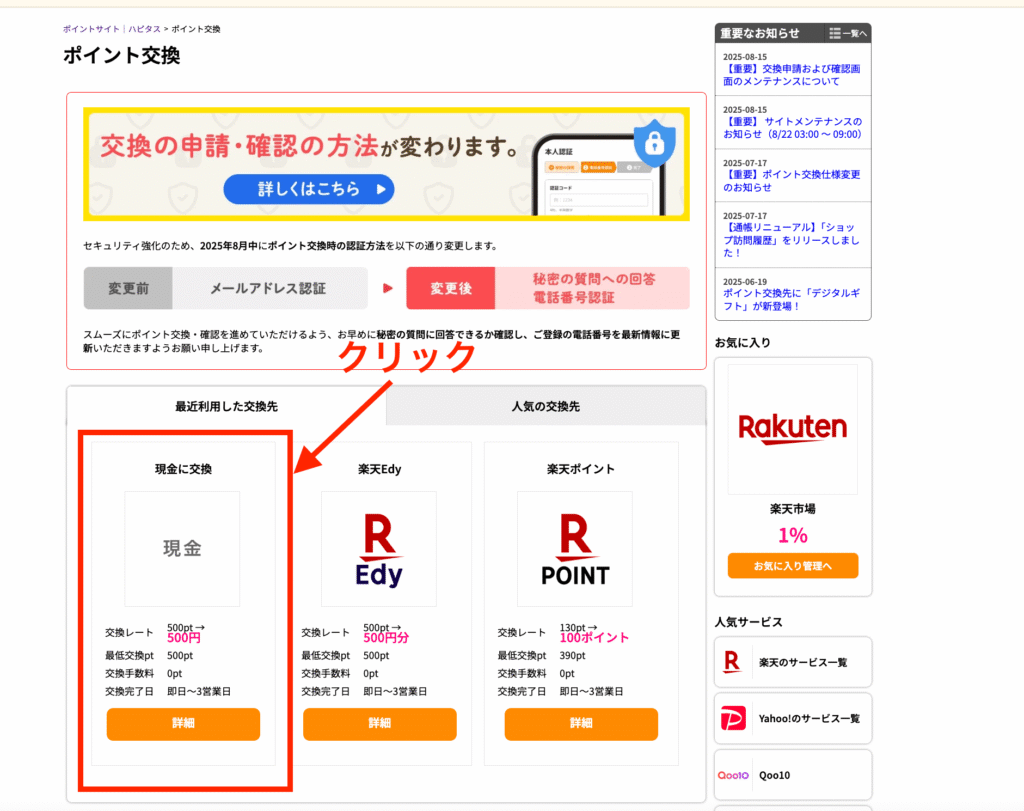Click the 楽天ポイント card title
1024x811 pixels.
581,469
